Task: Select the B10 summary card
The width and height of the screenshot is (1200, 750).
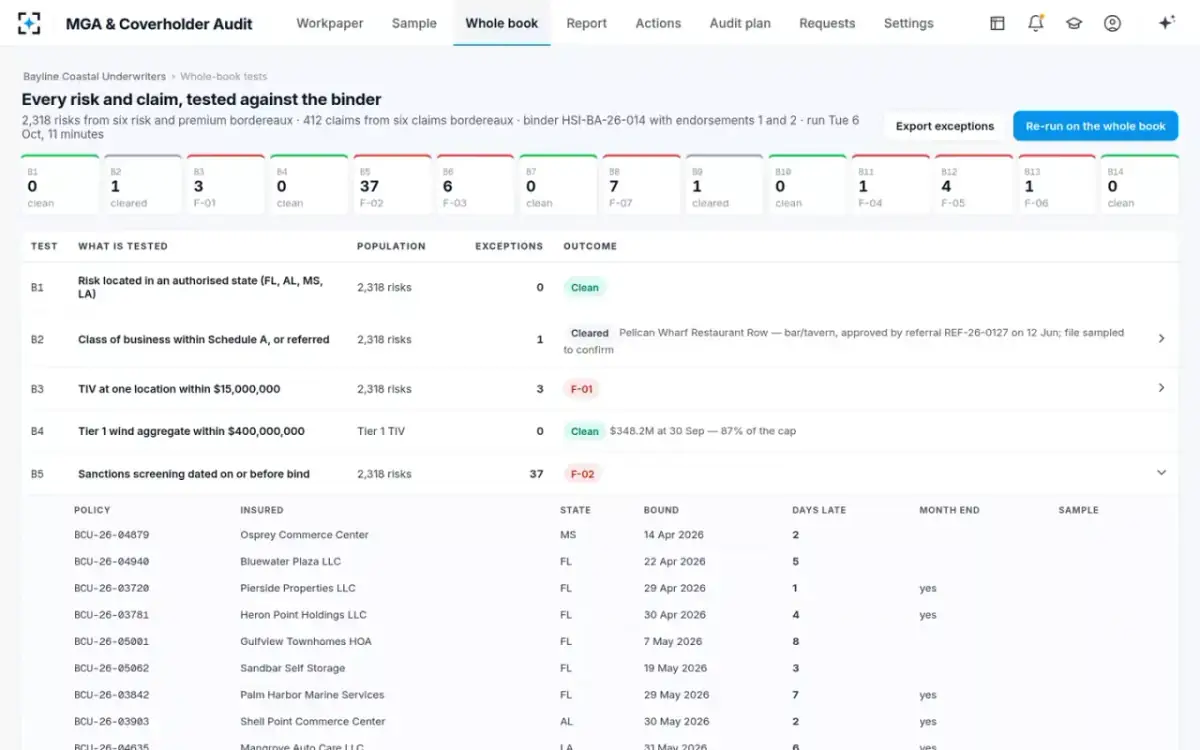Action: [807, 185]
